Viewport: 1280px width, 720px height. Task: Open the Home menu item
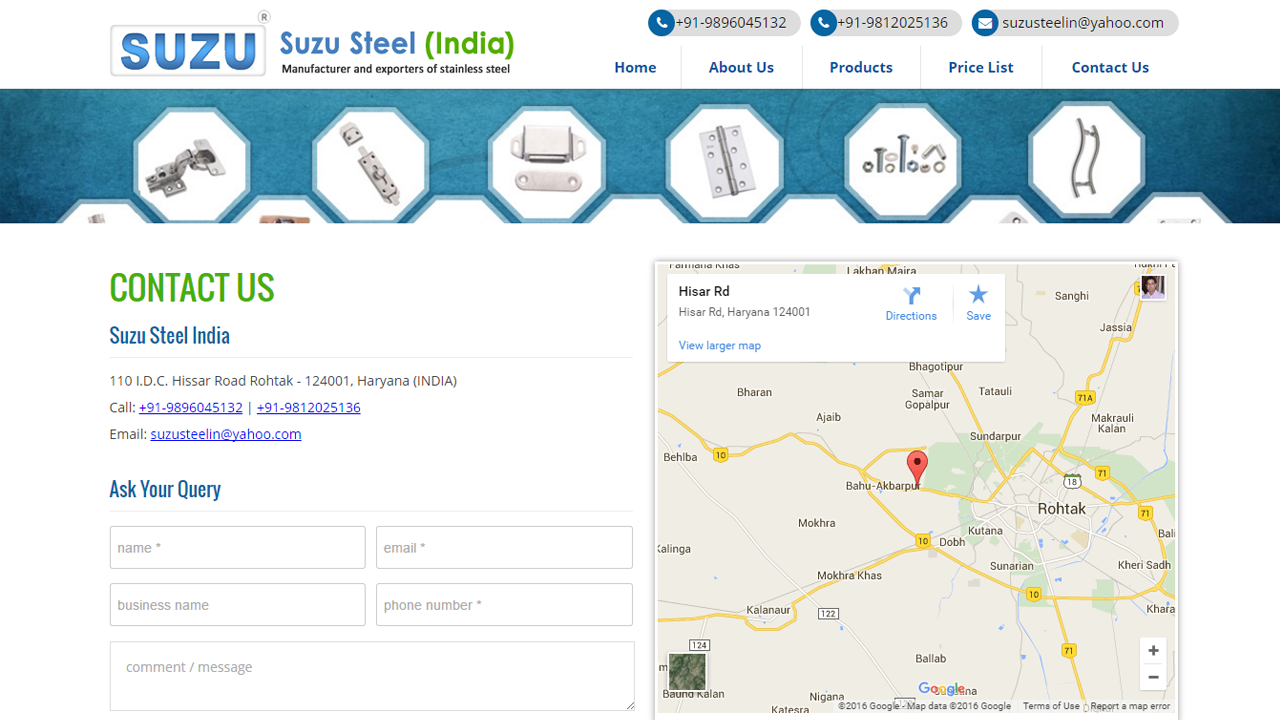pyautogui.click(x=635, y=67)
